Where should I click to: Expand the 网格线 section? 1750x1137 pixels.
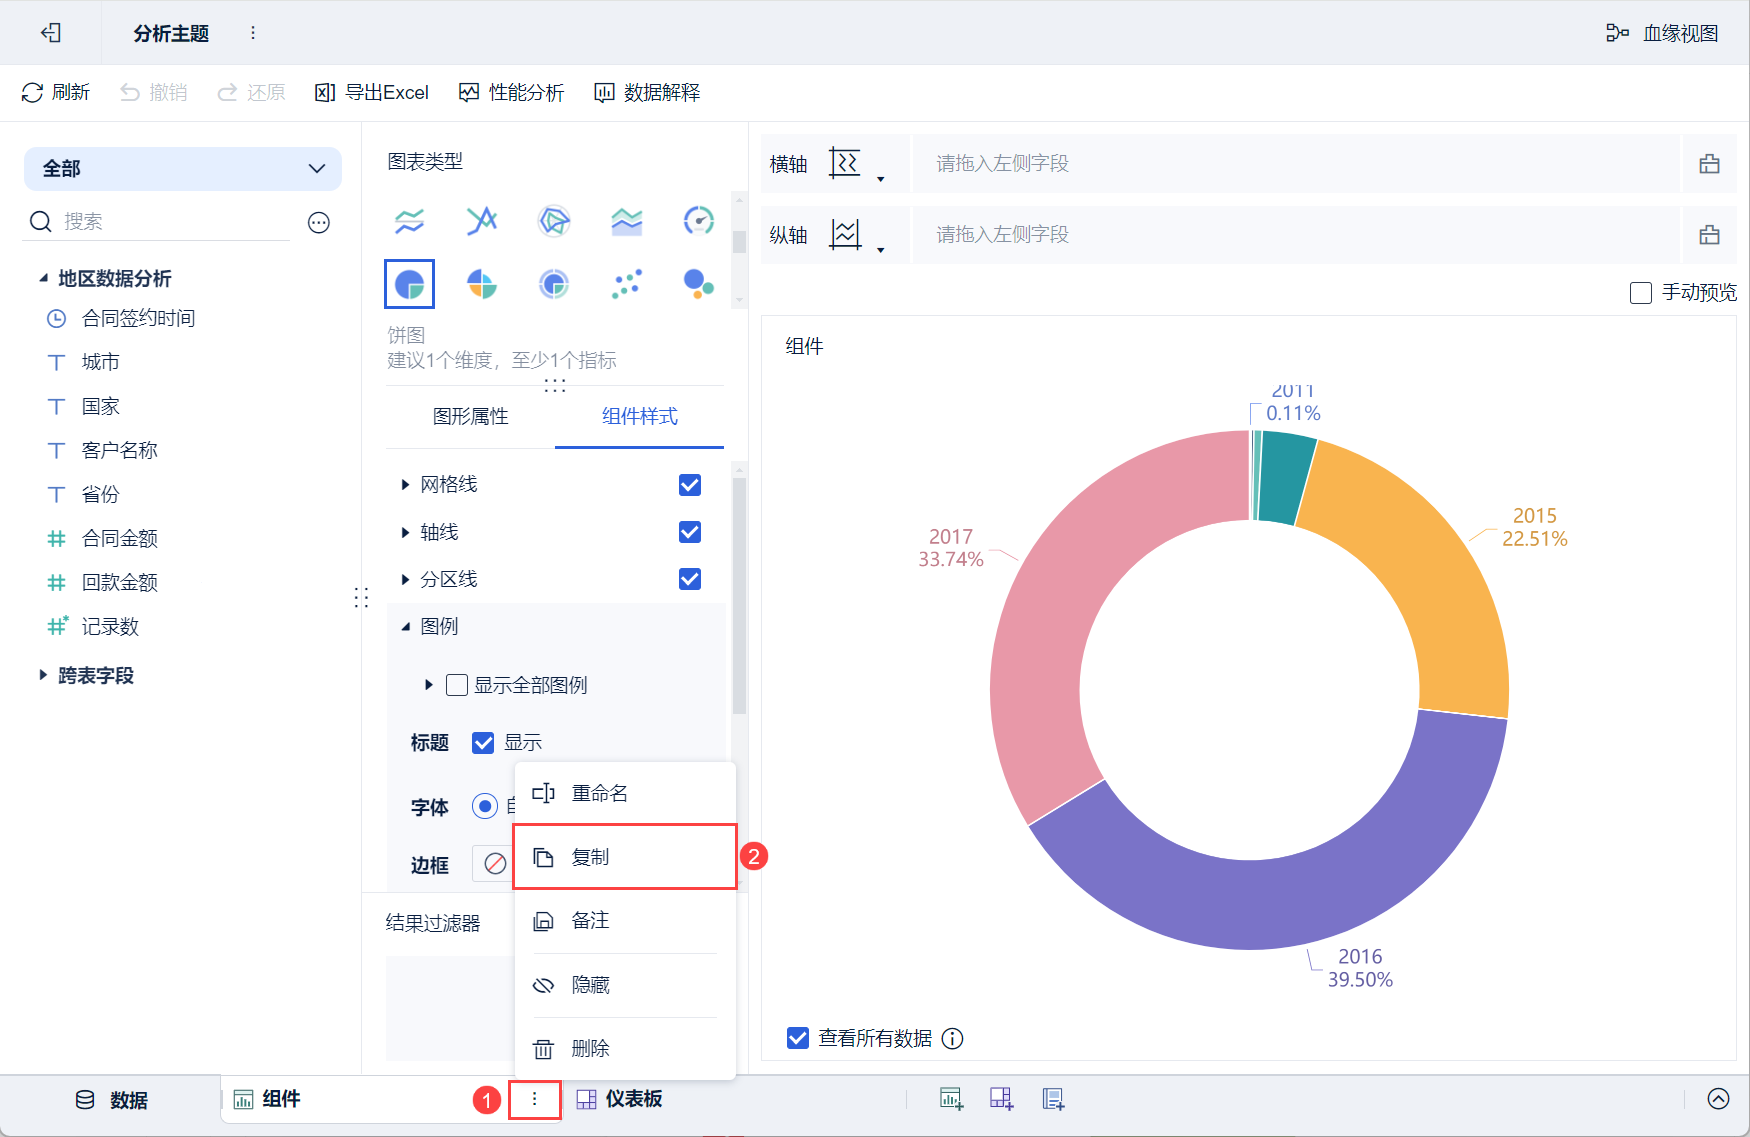pos(405,485)
